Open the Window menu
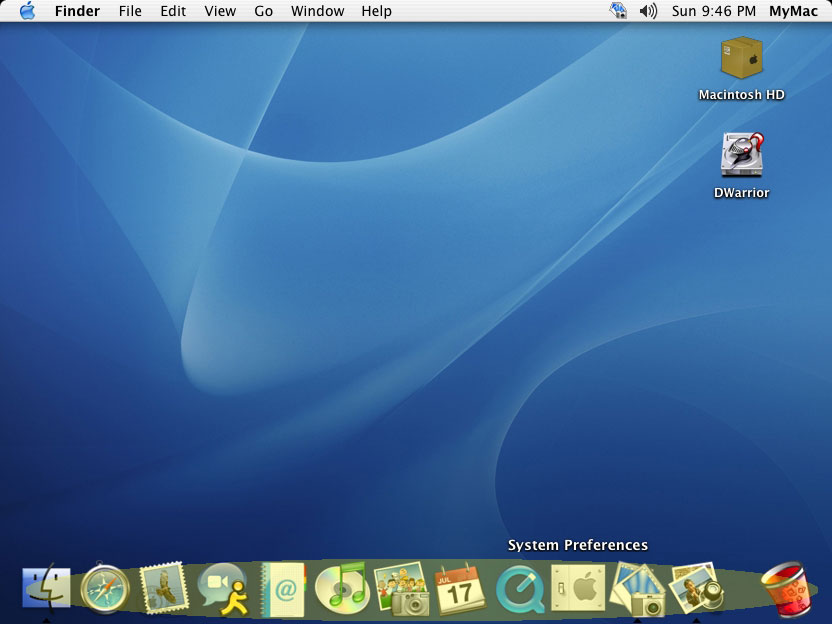The height and width of the screenshot is (624, 832). [x=317, y=11]
